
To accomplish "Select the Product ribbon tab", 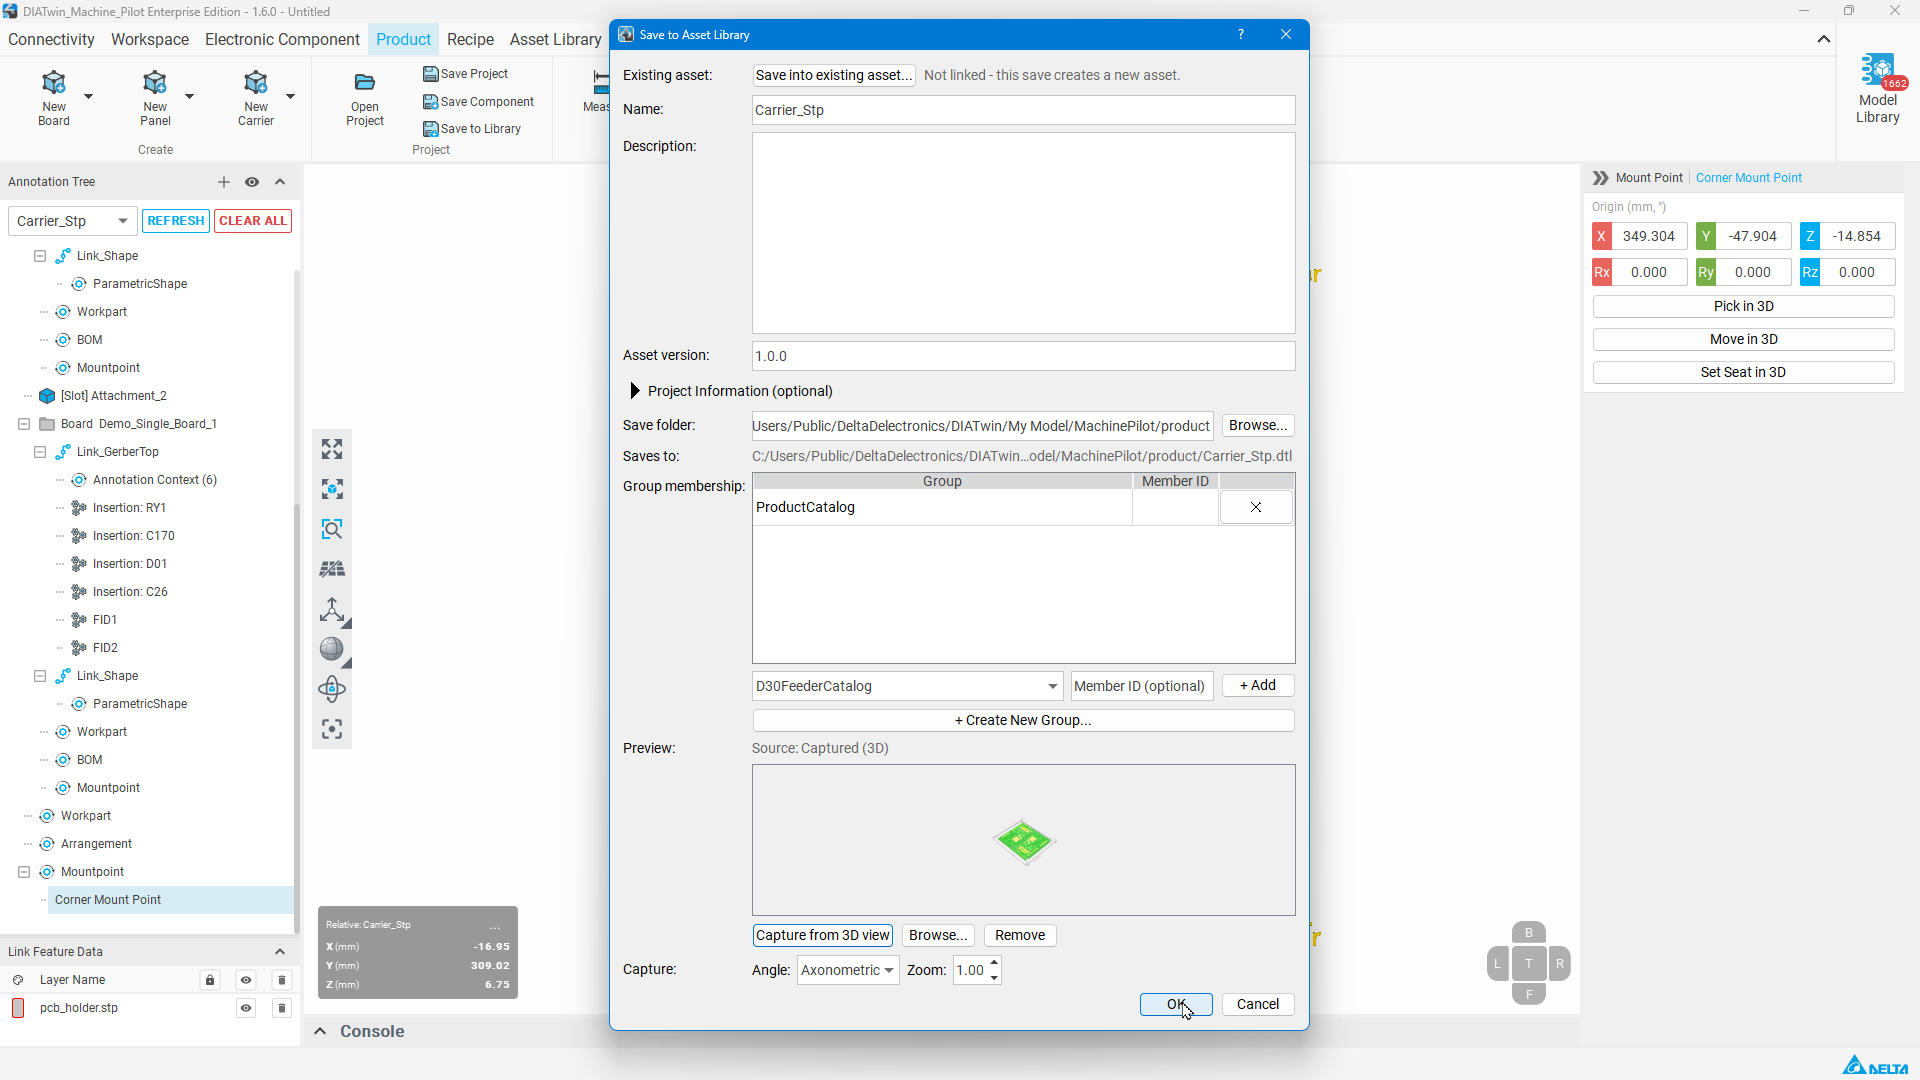I will click(403, 40).
